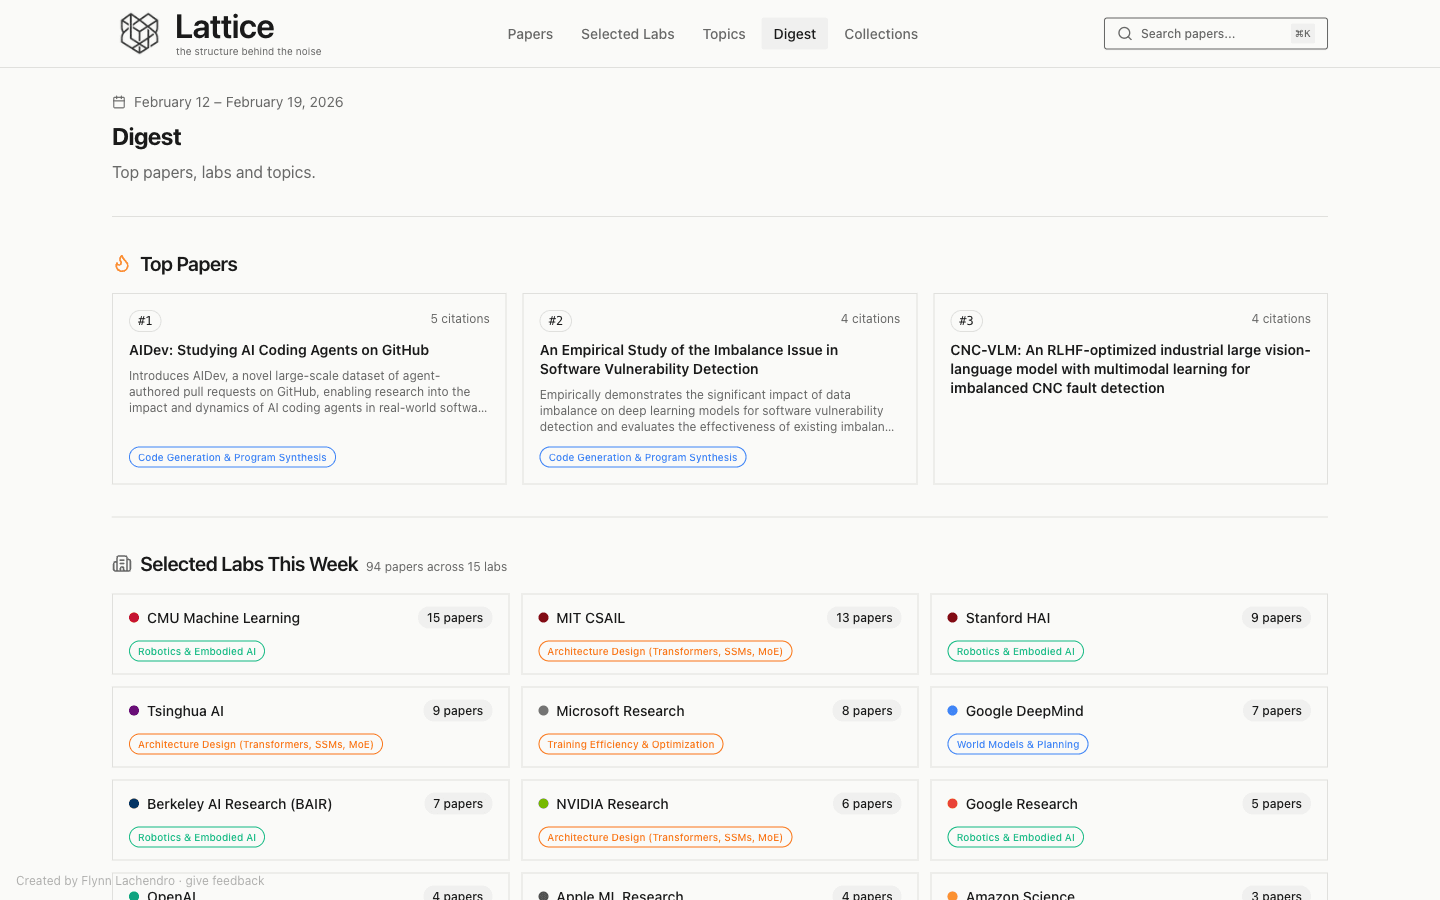Open the AIDev paper on AI coding agents

tap(278, 350)
